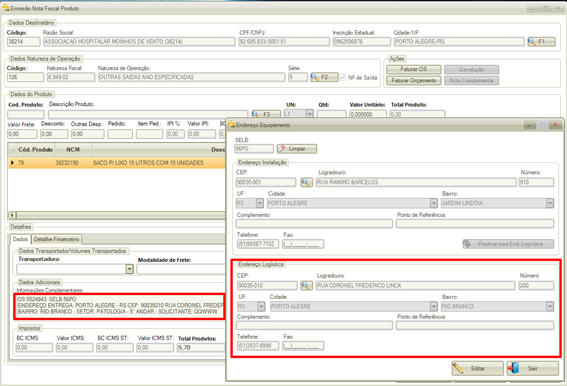The height and width of the screenshot is (386, 567).
Task: Click the grid horizontal scrollbar left arrow
Action: [x=12, y=215]
